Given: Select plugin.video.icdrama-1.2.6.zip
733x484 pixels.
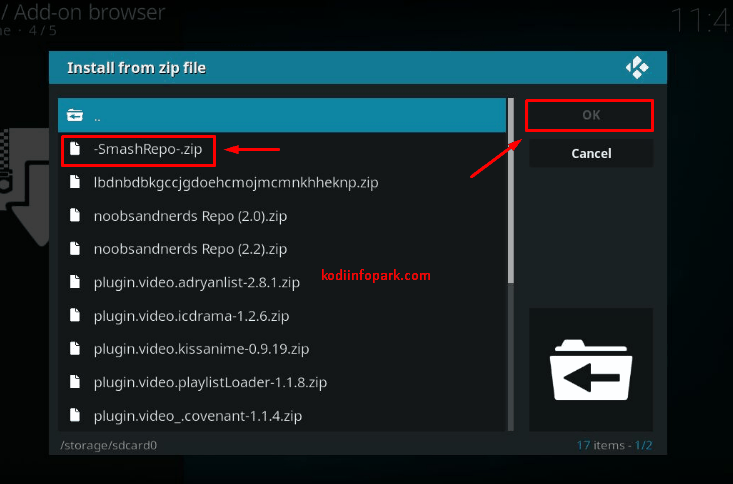Looking at the screenshot, I should 282,316.
